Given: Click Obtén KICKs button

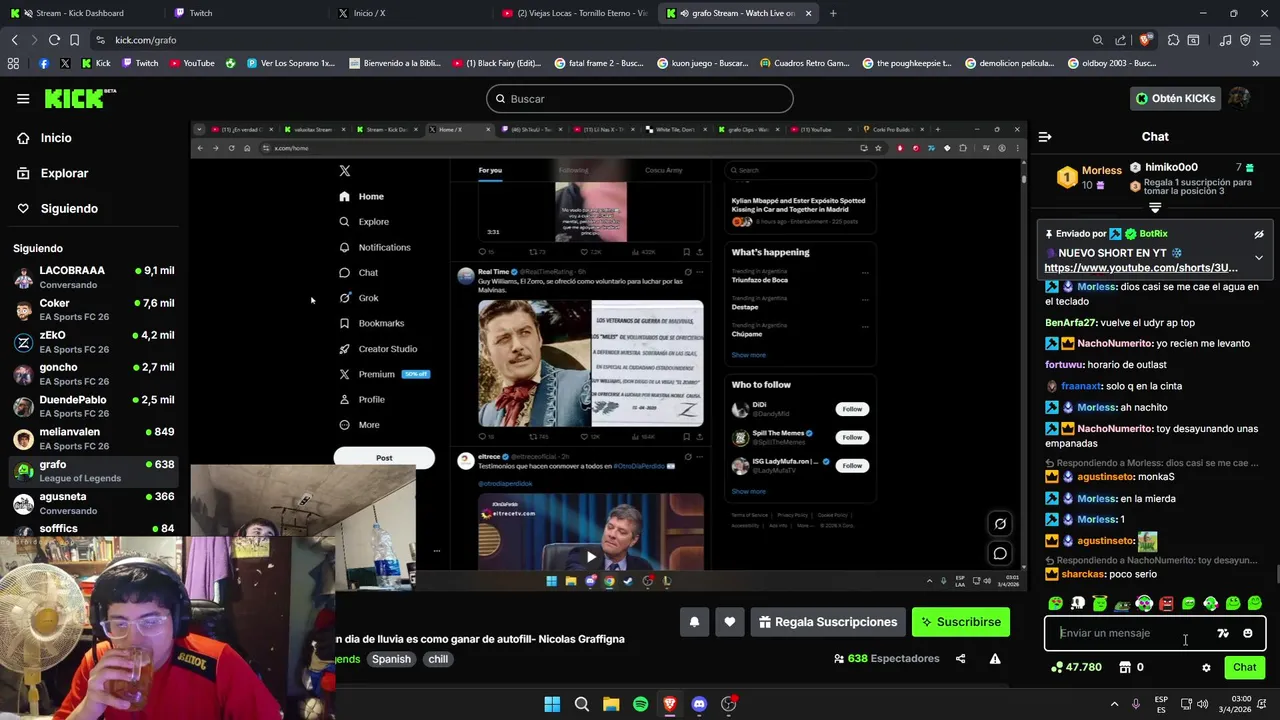Looking at the screenshot, I should pos(1176,98).
